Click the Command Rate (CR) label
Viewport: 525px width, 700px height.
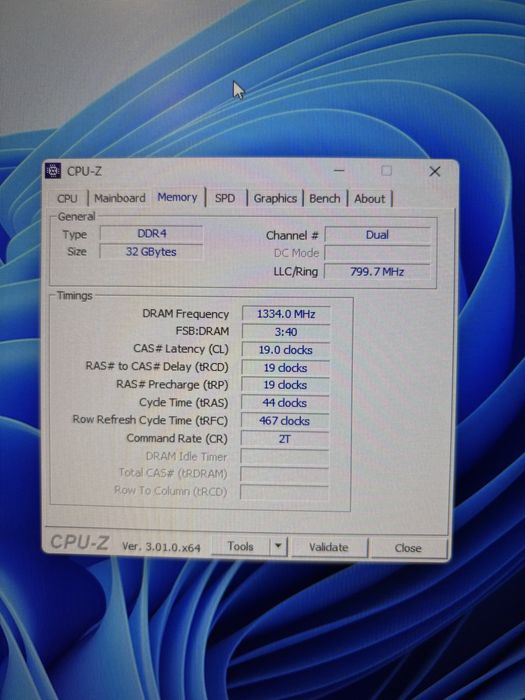[x=177, y=438]
